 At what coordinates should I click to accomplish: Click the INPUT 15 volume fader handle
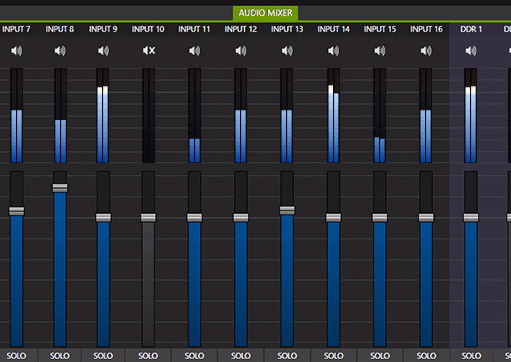pyautogui.click(x=380, y=218)
